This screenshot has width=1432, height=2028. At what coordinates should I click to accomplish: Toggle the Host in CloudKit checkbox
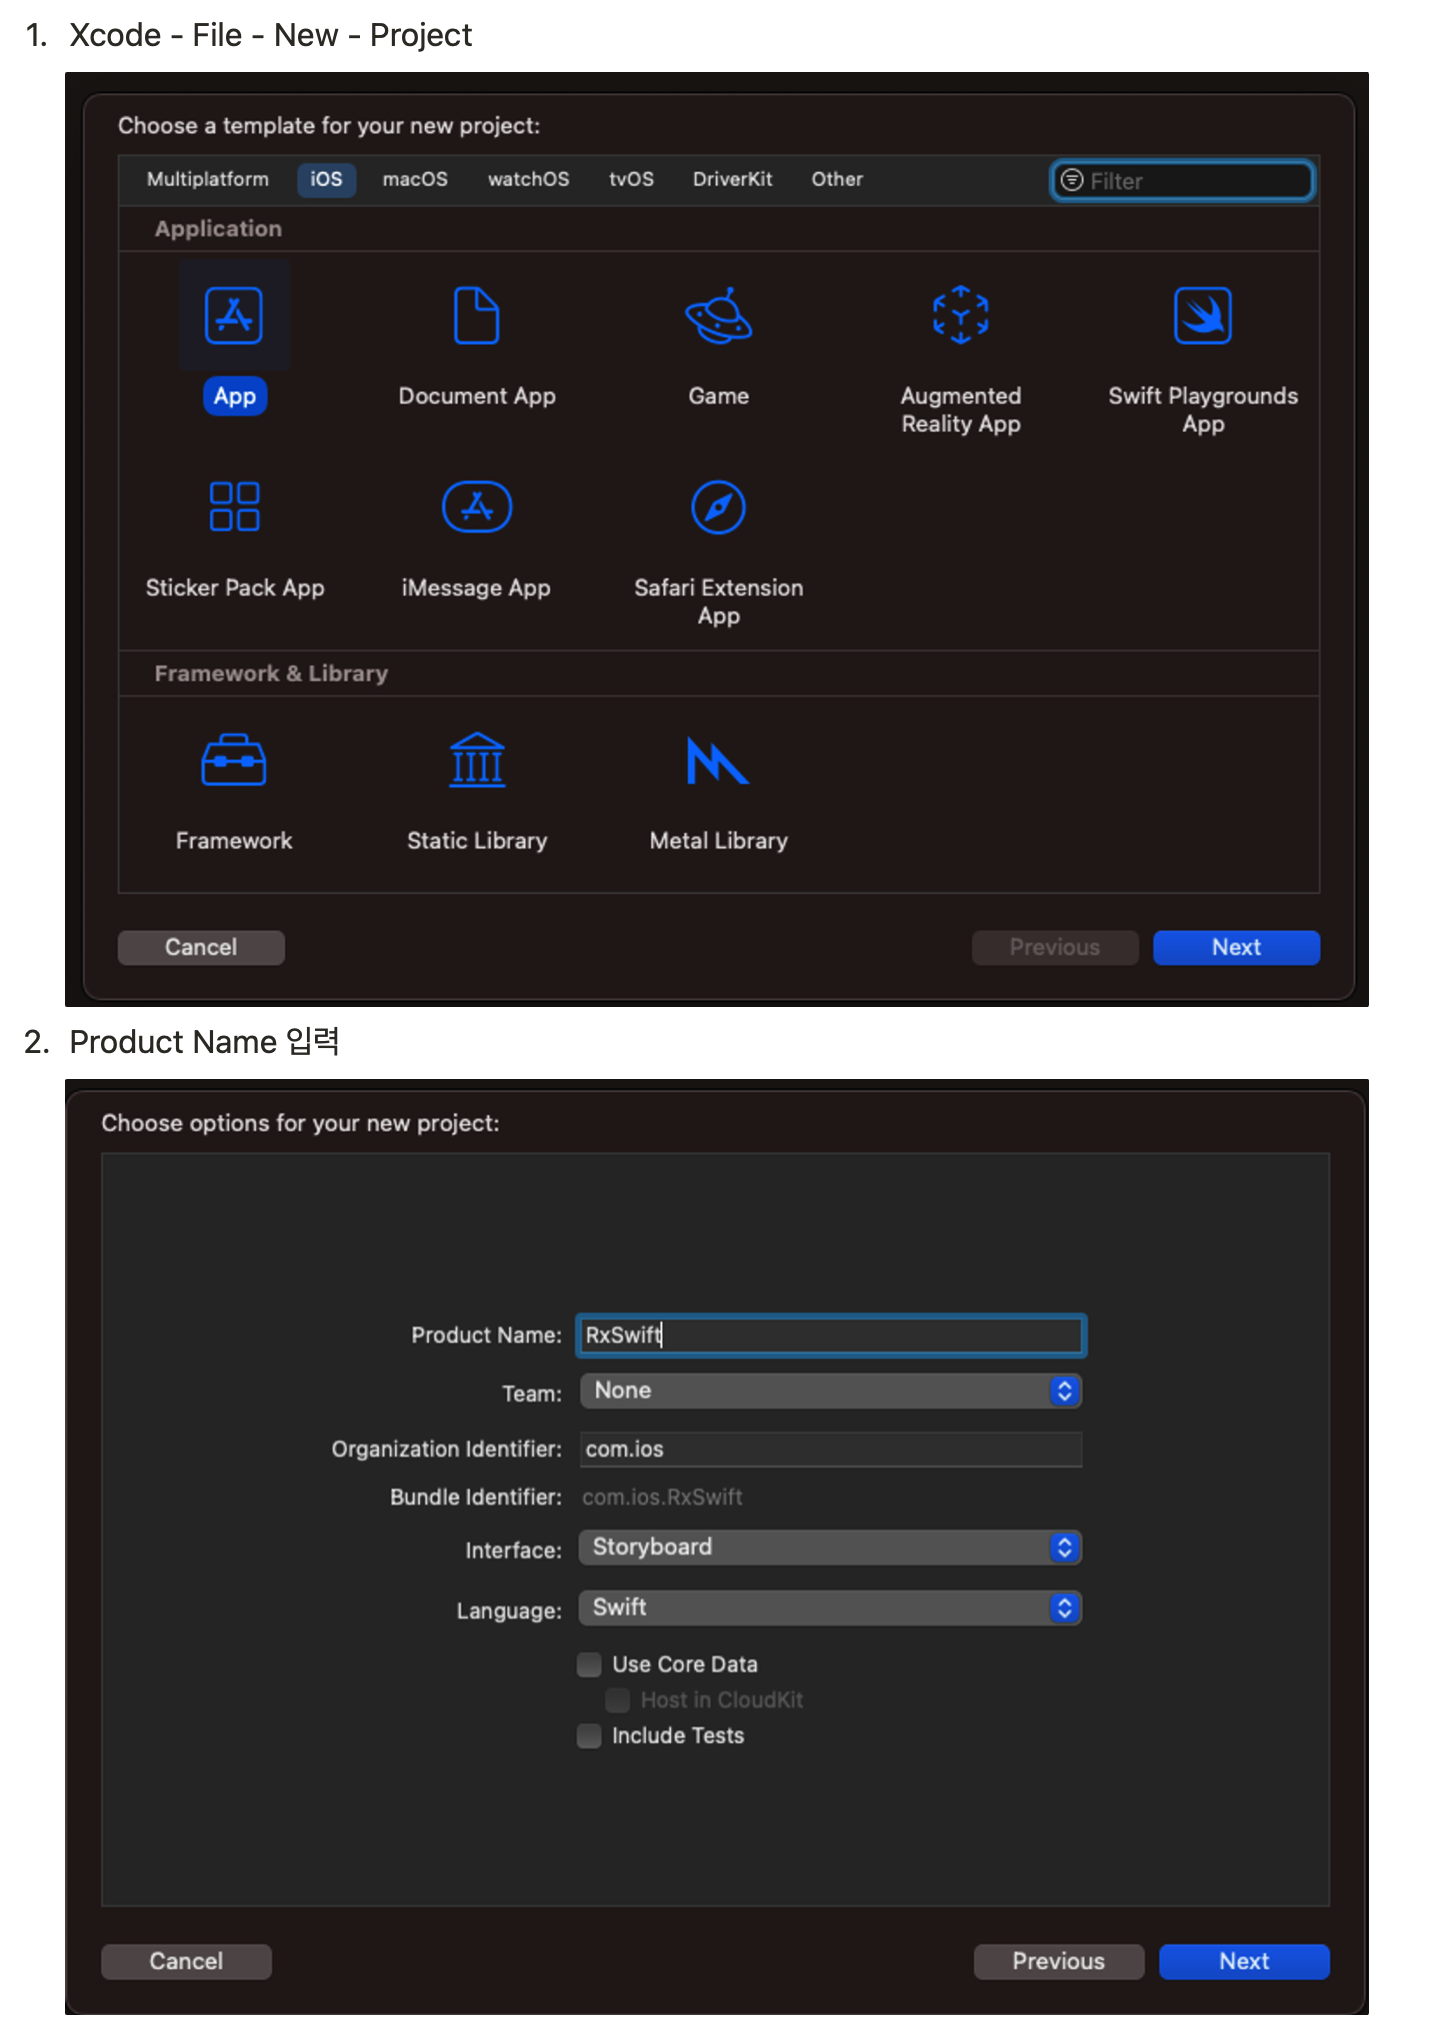coord(617,1700)
